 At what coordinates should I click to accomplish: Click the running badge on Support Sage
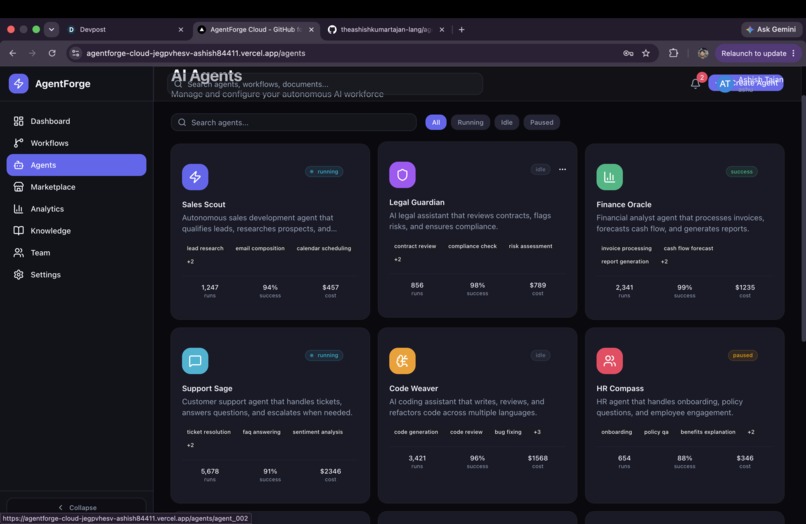[x=324, y=355]
